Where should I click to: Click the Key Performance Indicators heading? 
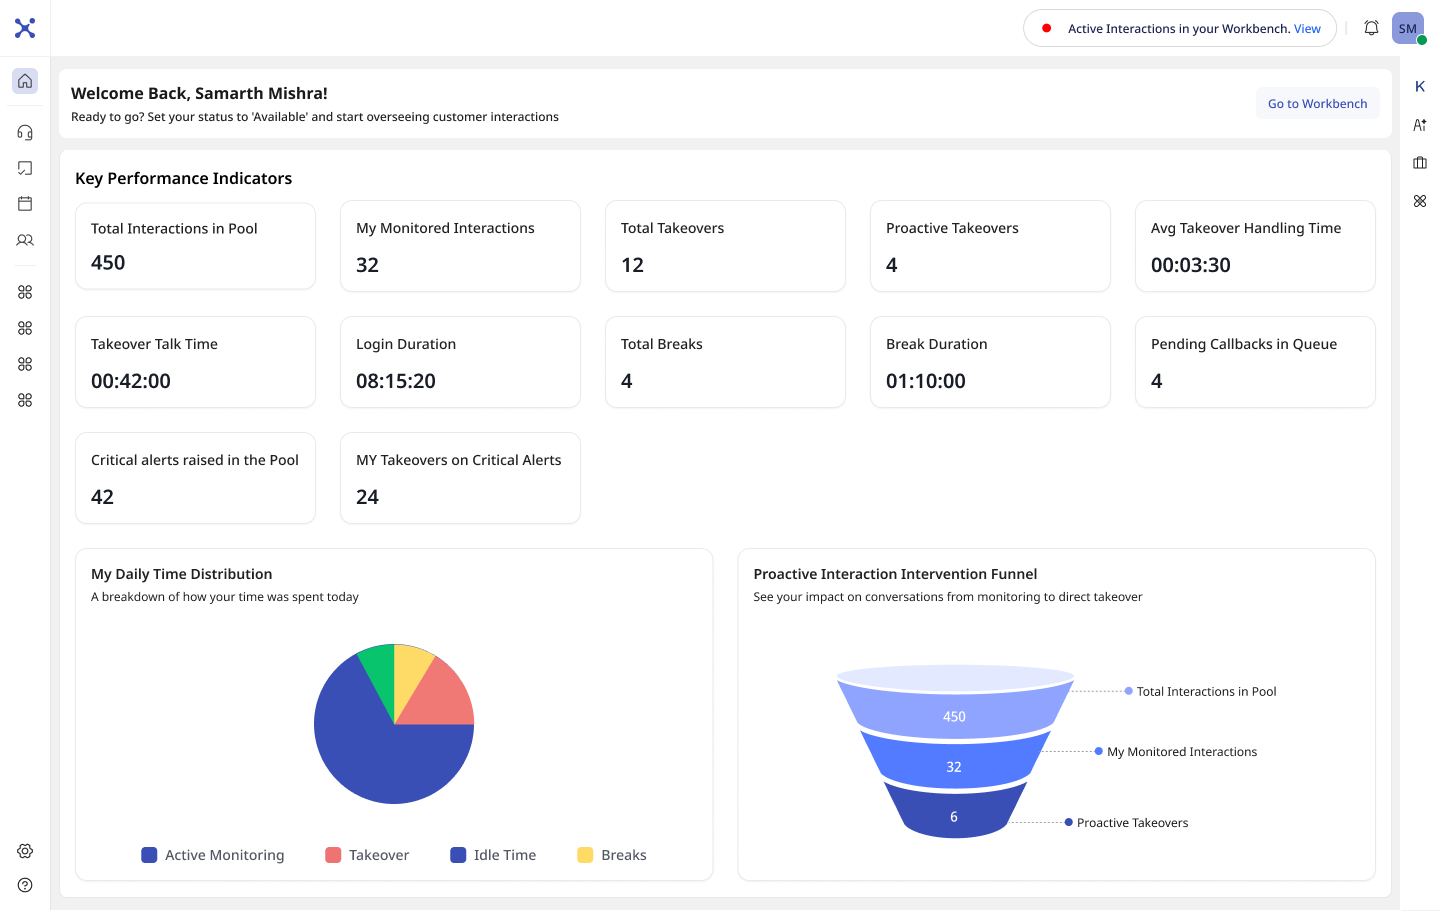coord(184,178)
